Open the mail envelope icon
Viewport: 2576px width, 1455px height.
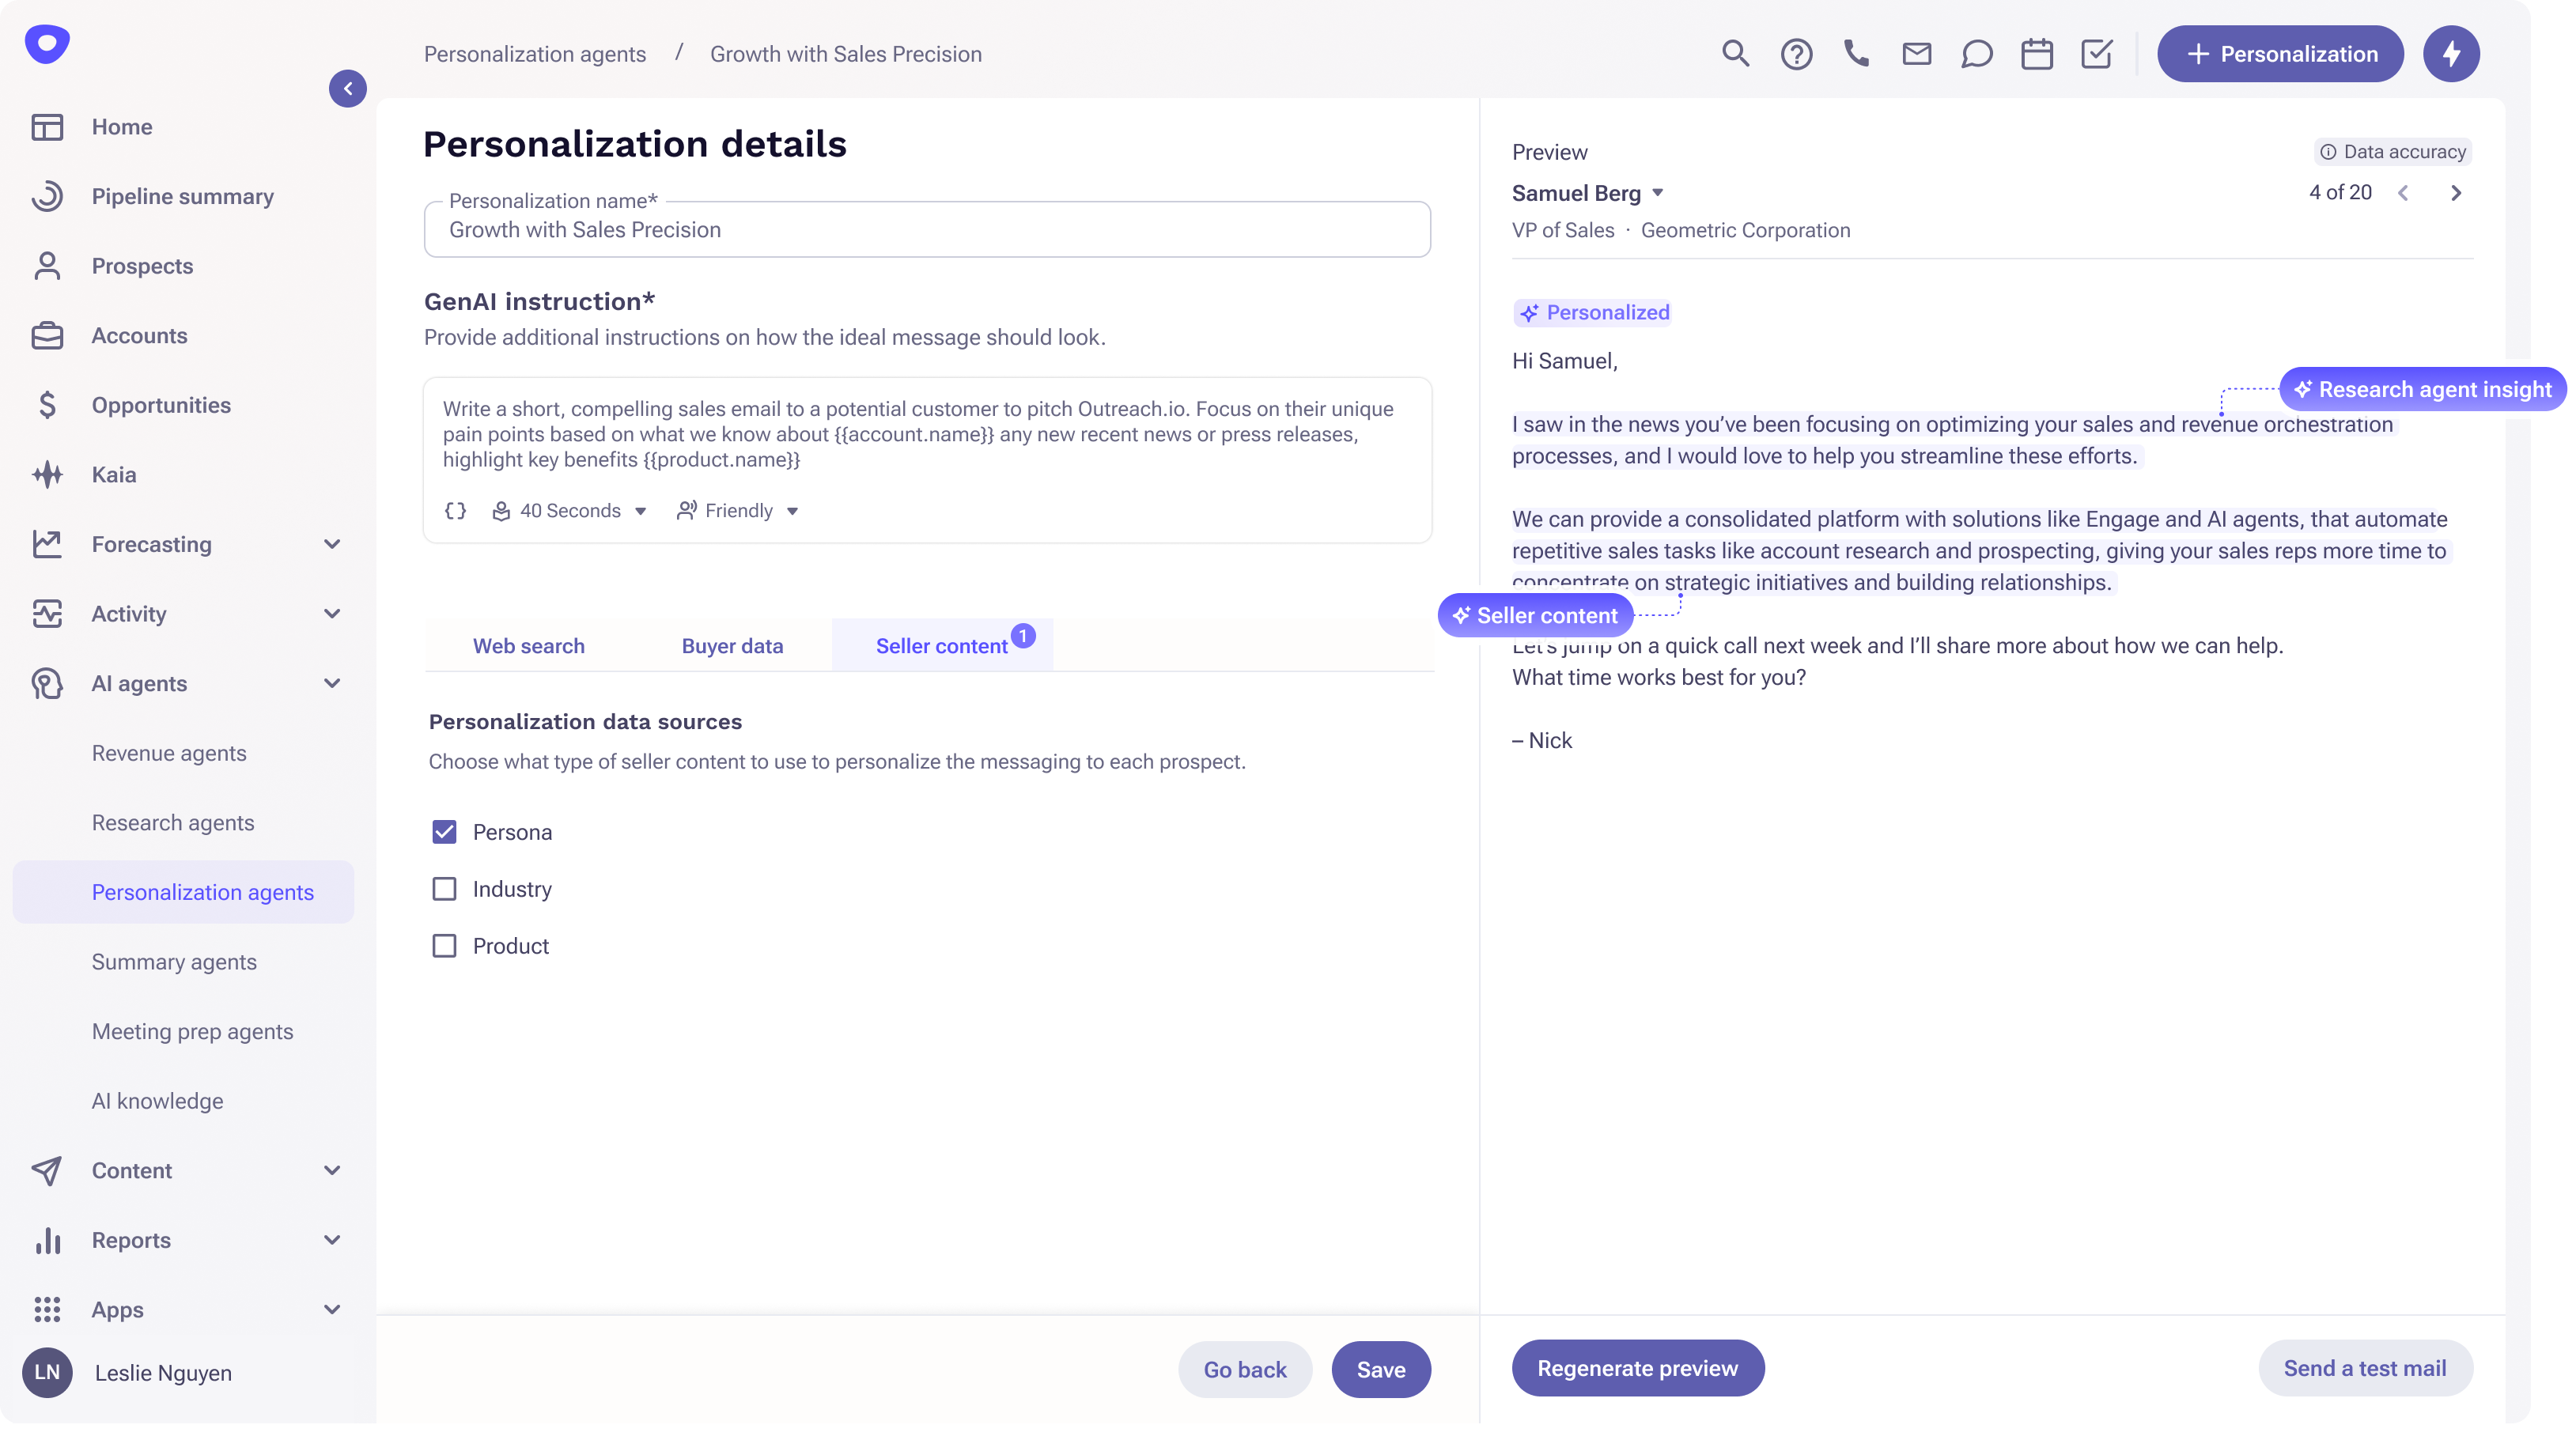click(x=1916, y=54)
